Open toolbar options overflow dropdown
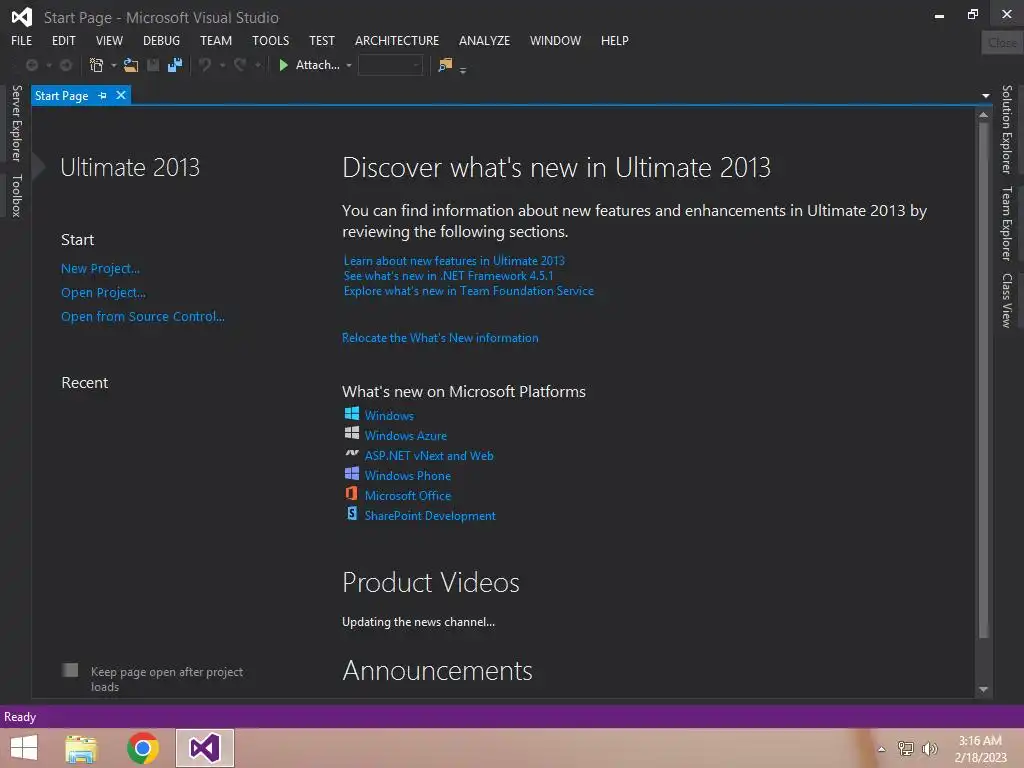The width and height of the screenshot is (1024, 768). point(463,70)
